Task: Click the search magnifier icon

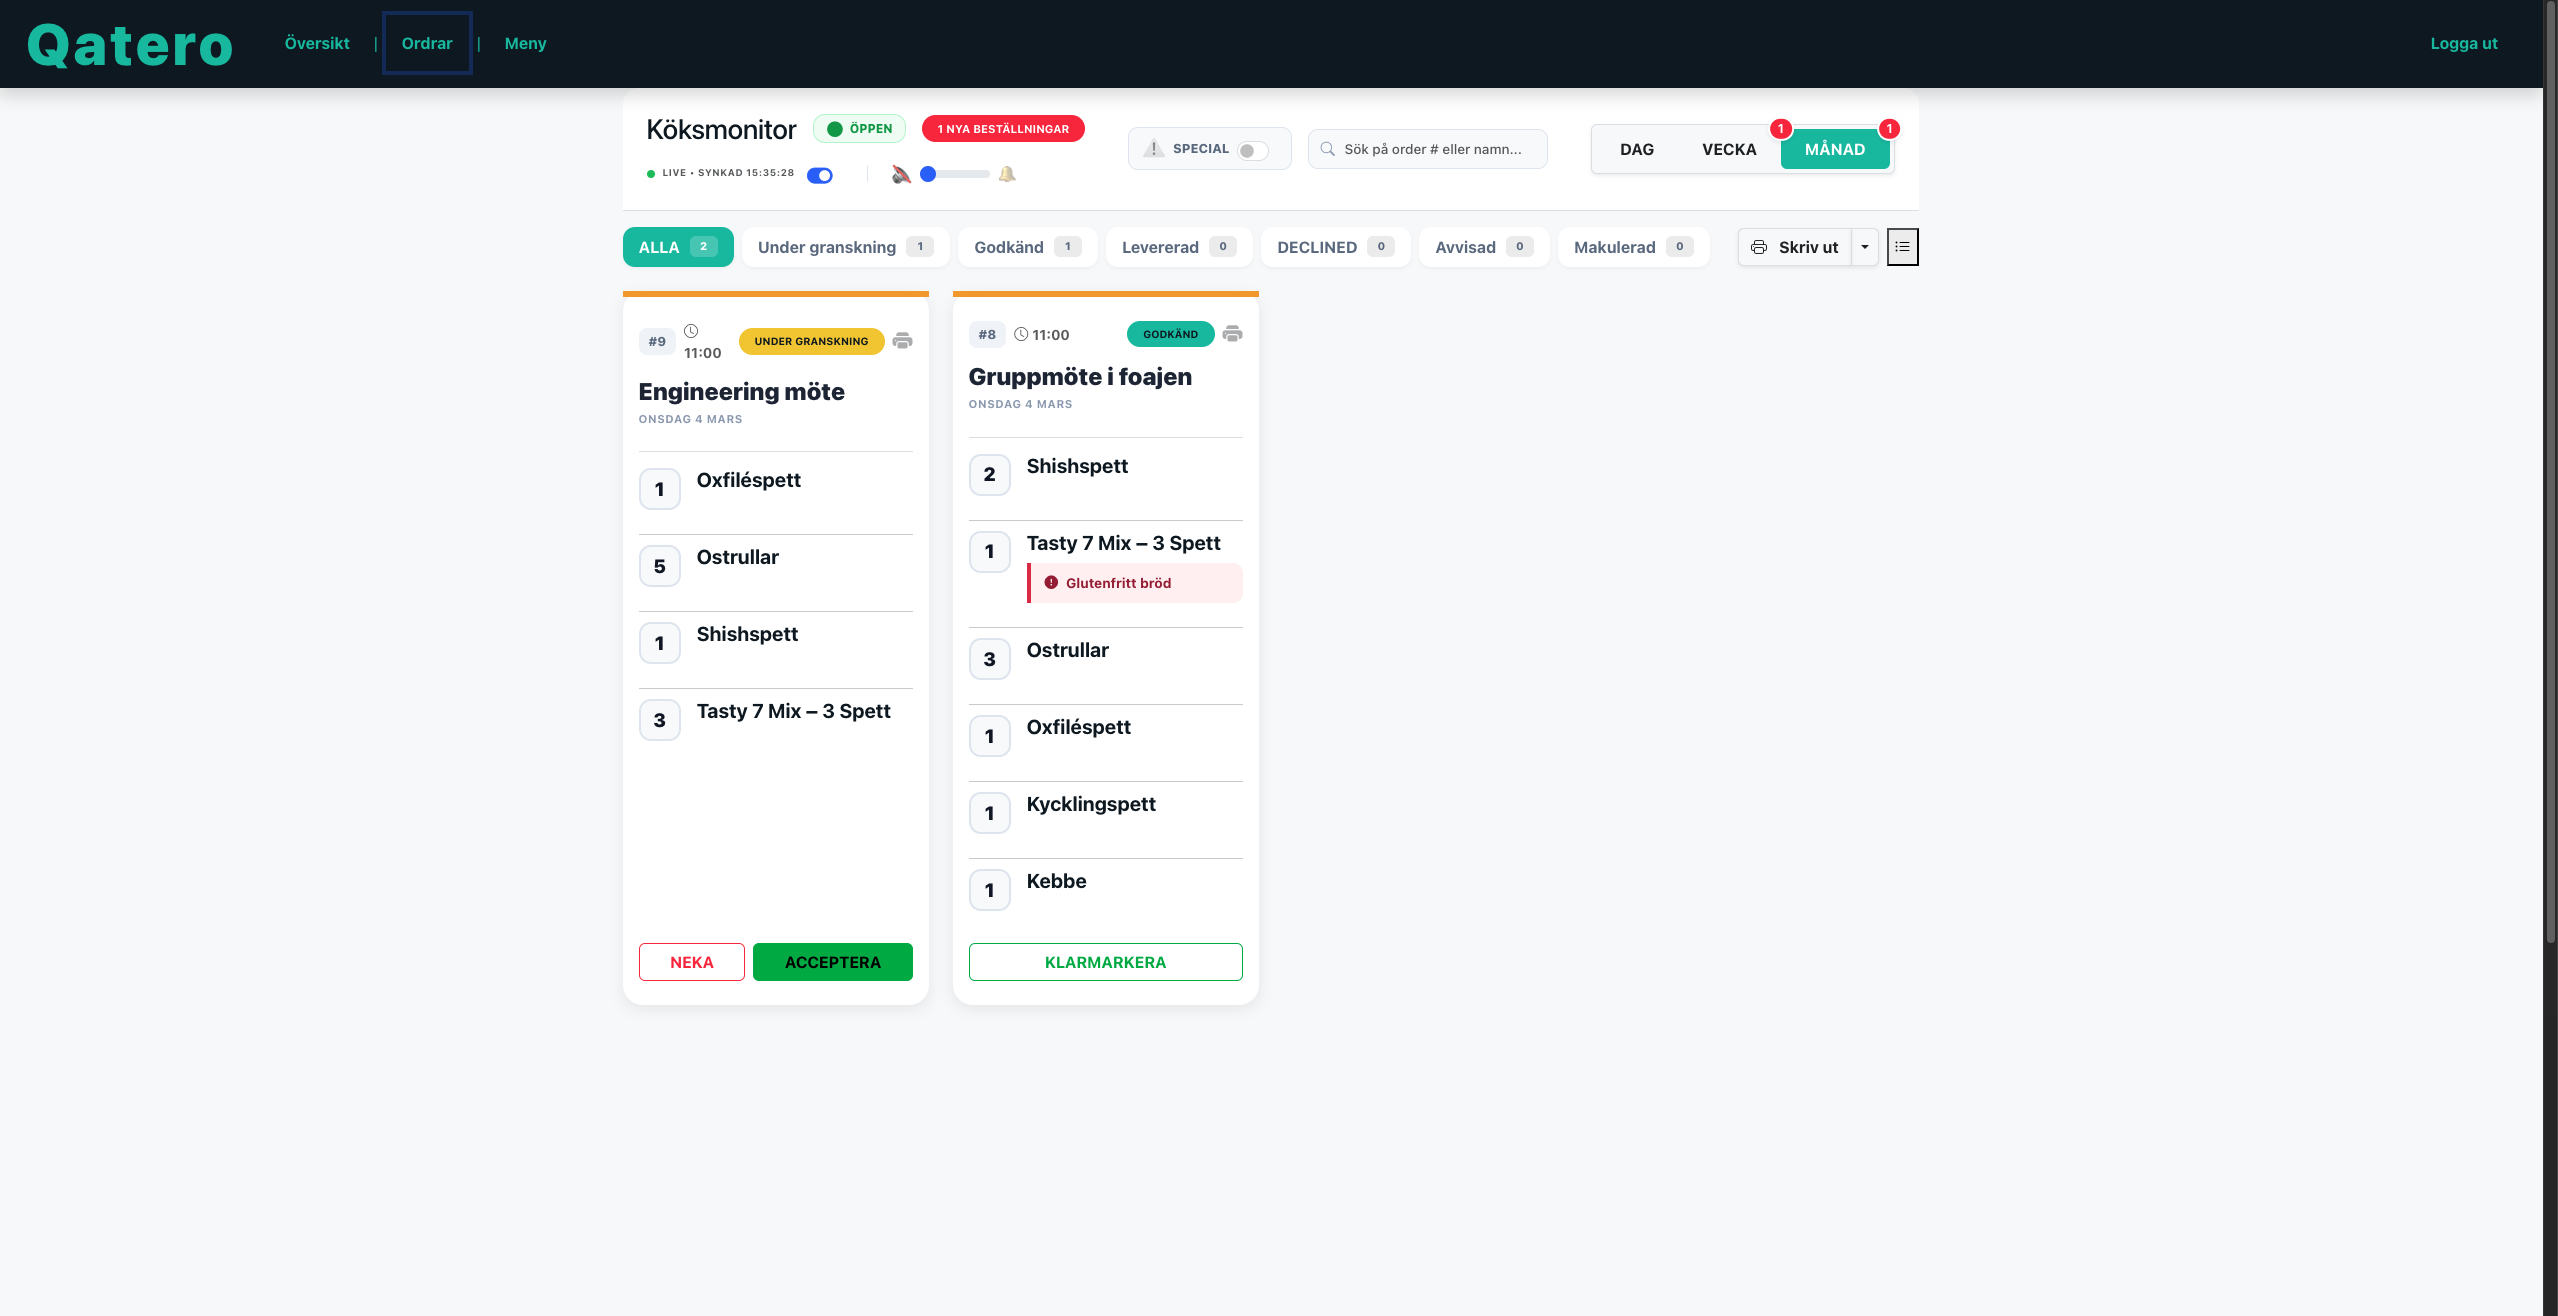Action: 1328,149
